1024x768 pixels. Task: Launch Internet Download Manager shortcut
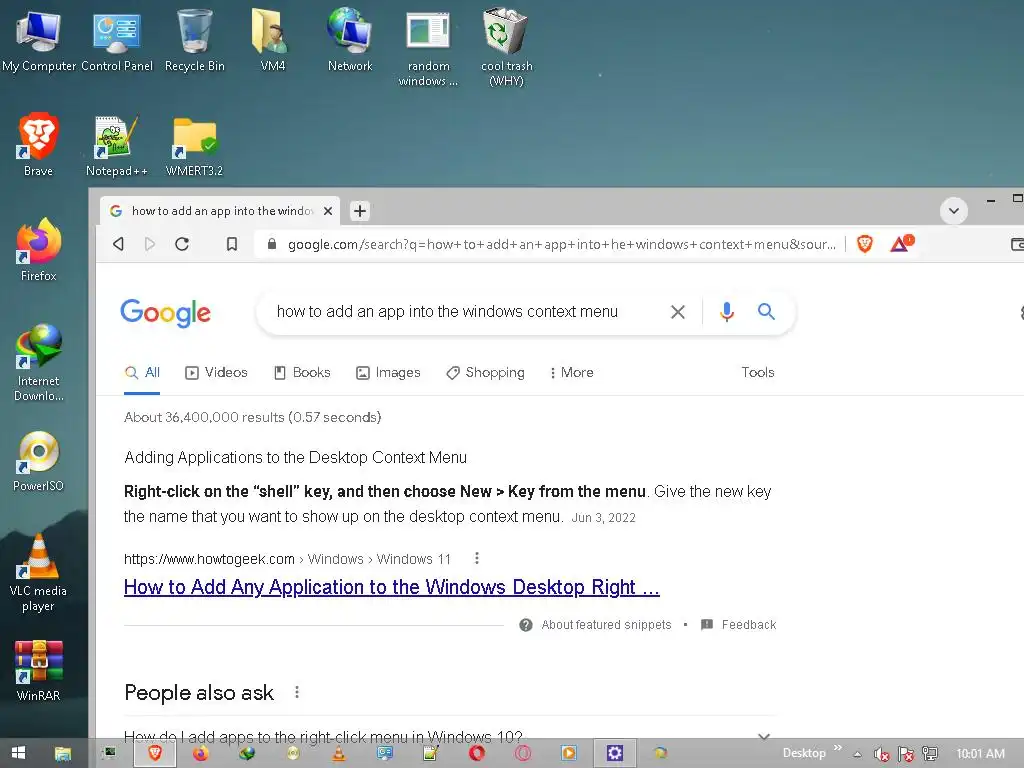pyautogui.click(x=39, y=362)
